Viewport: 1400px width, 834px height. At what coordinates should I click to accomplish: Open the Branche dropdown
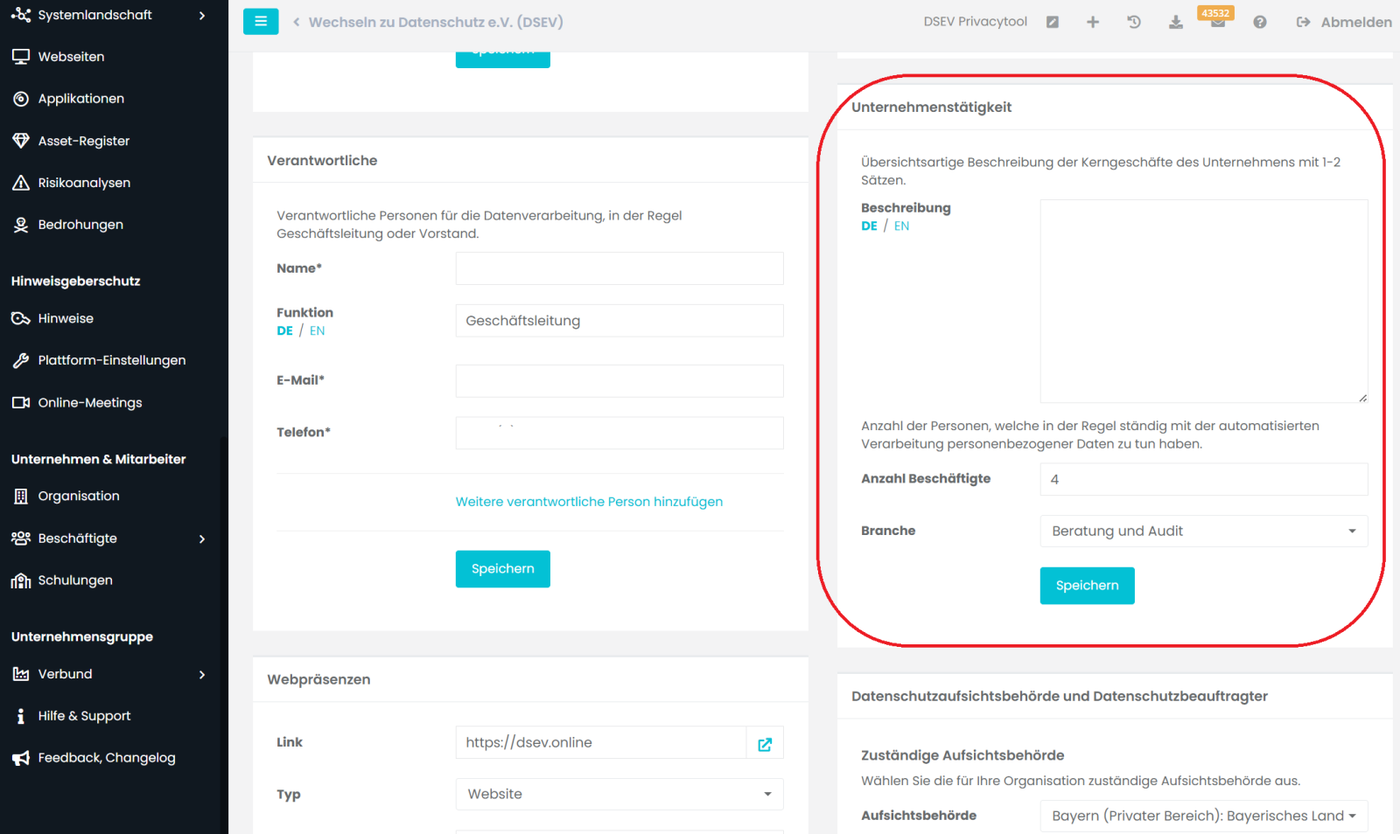1203,531
